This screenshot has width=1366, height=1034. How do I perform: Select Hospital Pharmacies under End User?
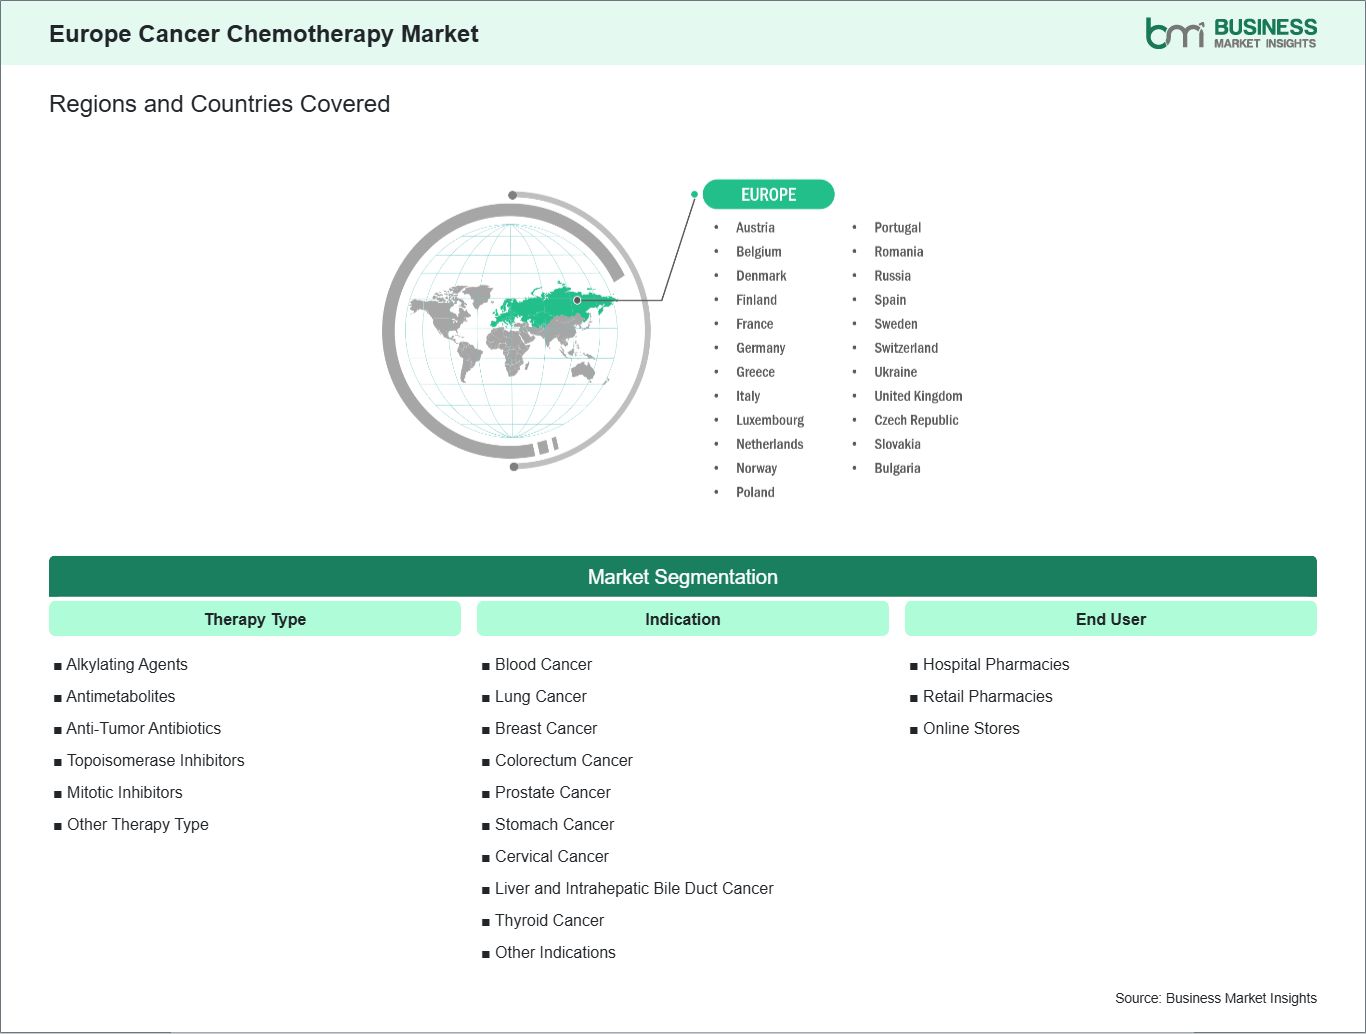pyautogui.click(x=996, y=664)
